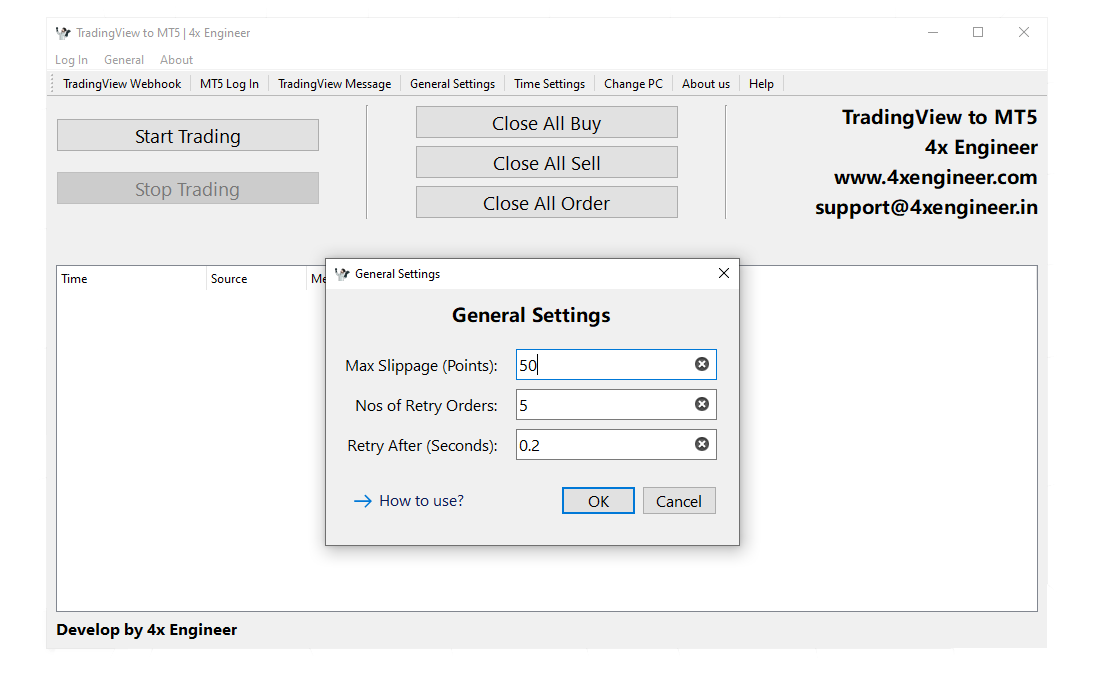Open About us toolbar item
The height and width of the screenshot is (697, 1105).
706,84
